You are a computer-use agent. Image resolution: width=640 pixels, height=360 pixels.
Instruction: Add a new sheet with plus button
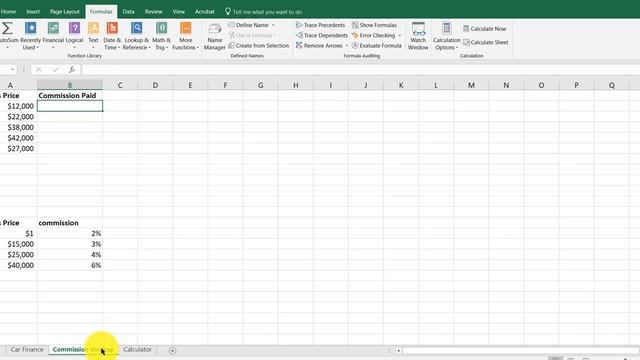172,350
